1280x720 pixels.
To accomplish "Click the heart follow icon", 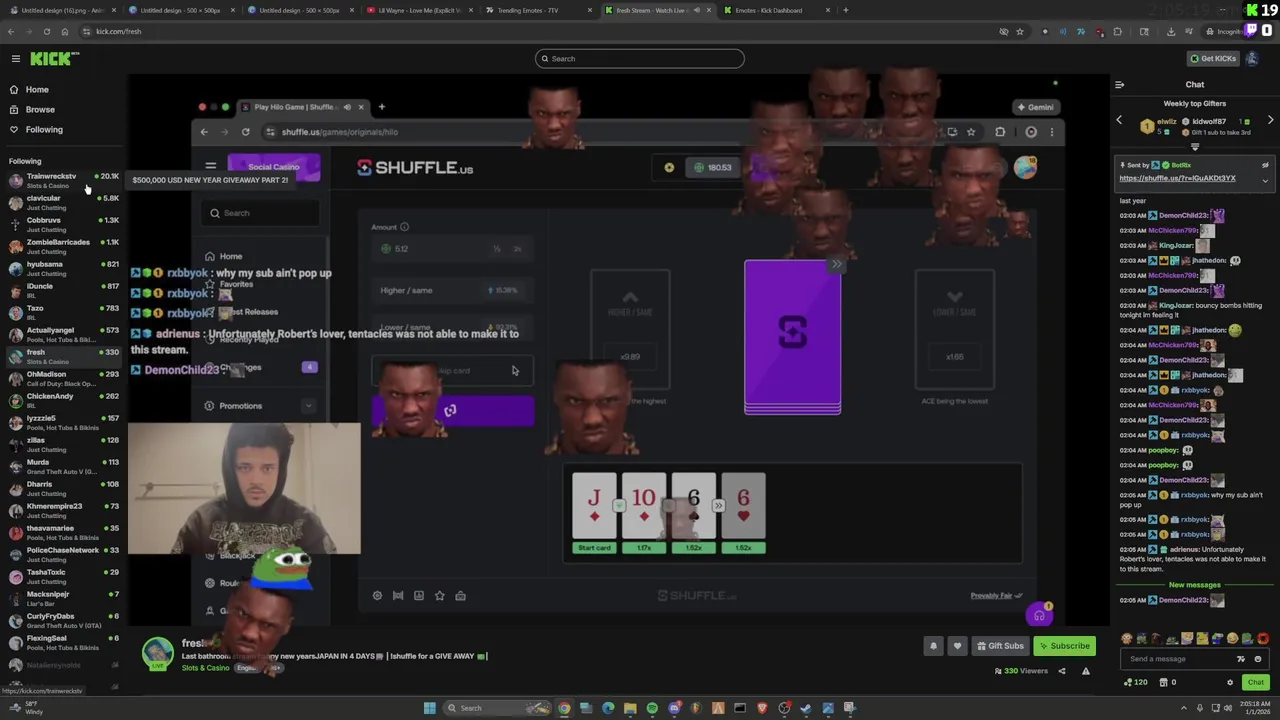I will [x=957, y=646].
